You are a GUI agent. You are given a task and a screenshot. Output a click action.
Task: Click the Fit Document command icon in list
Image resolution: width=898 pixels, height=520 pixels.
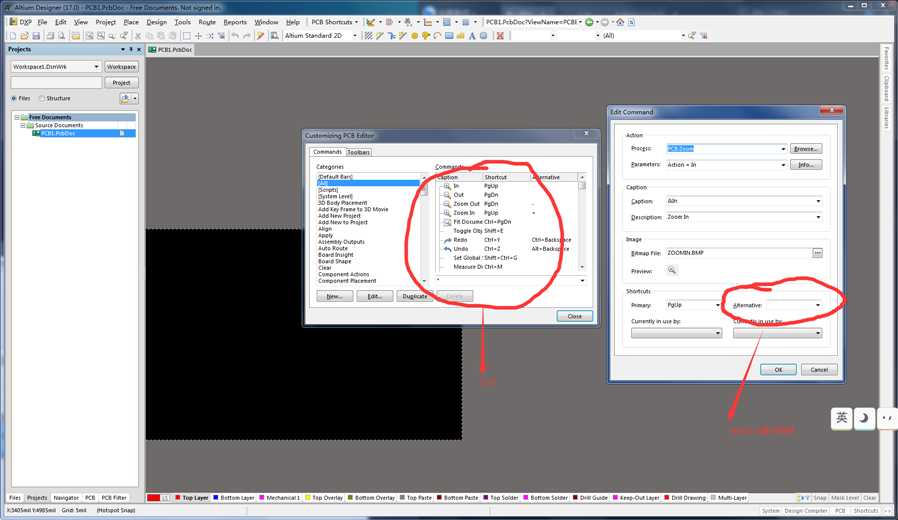pyautogui.click(x=447, y=222)
